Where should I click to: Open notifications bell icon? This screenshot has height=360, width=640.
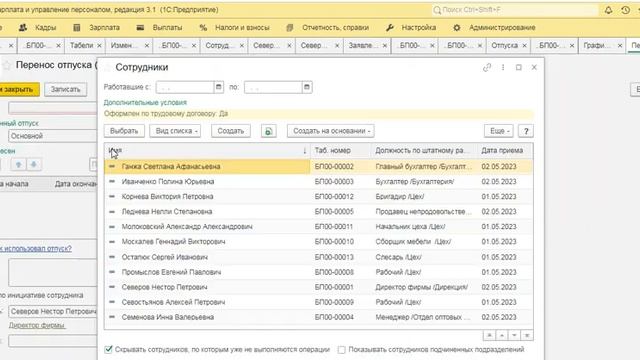(x=608, y=10)
